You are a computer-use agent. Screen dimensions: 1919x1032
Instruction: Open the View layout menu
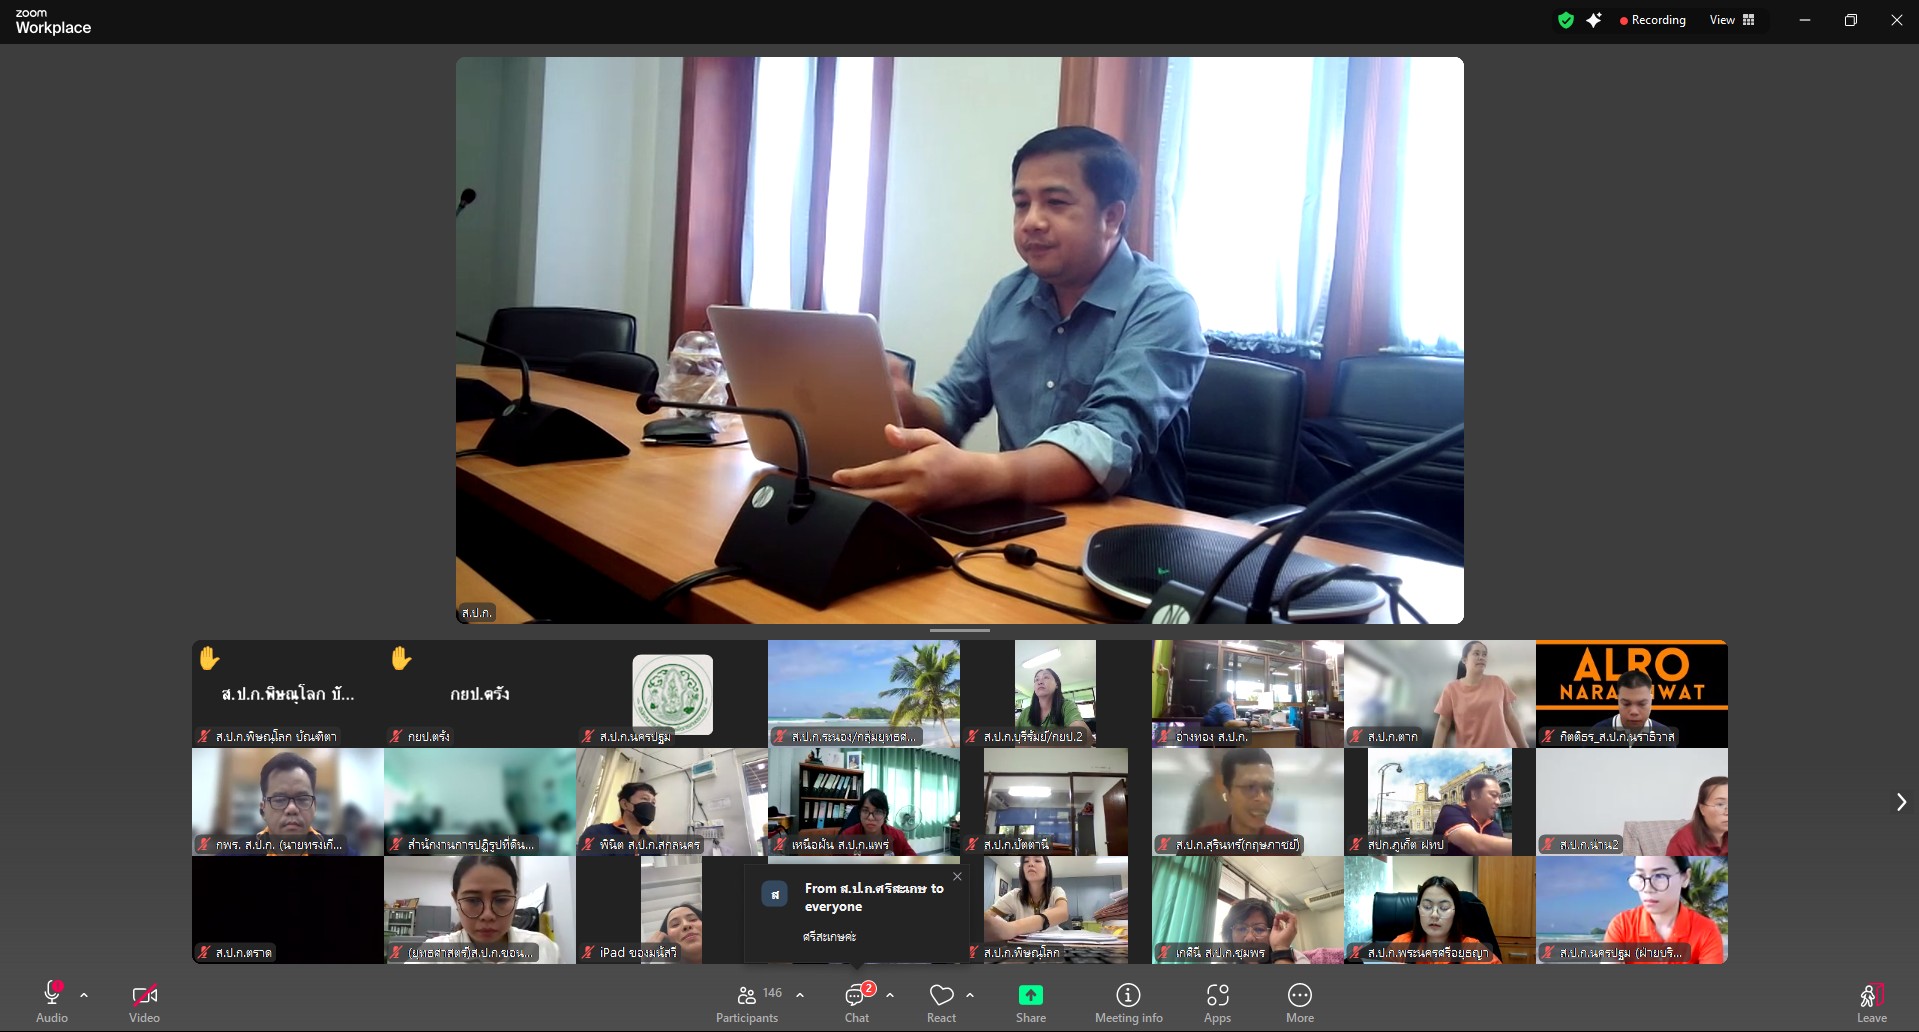tap(1732, 20)
